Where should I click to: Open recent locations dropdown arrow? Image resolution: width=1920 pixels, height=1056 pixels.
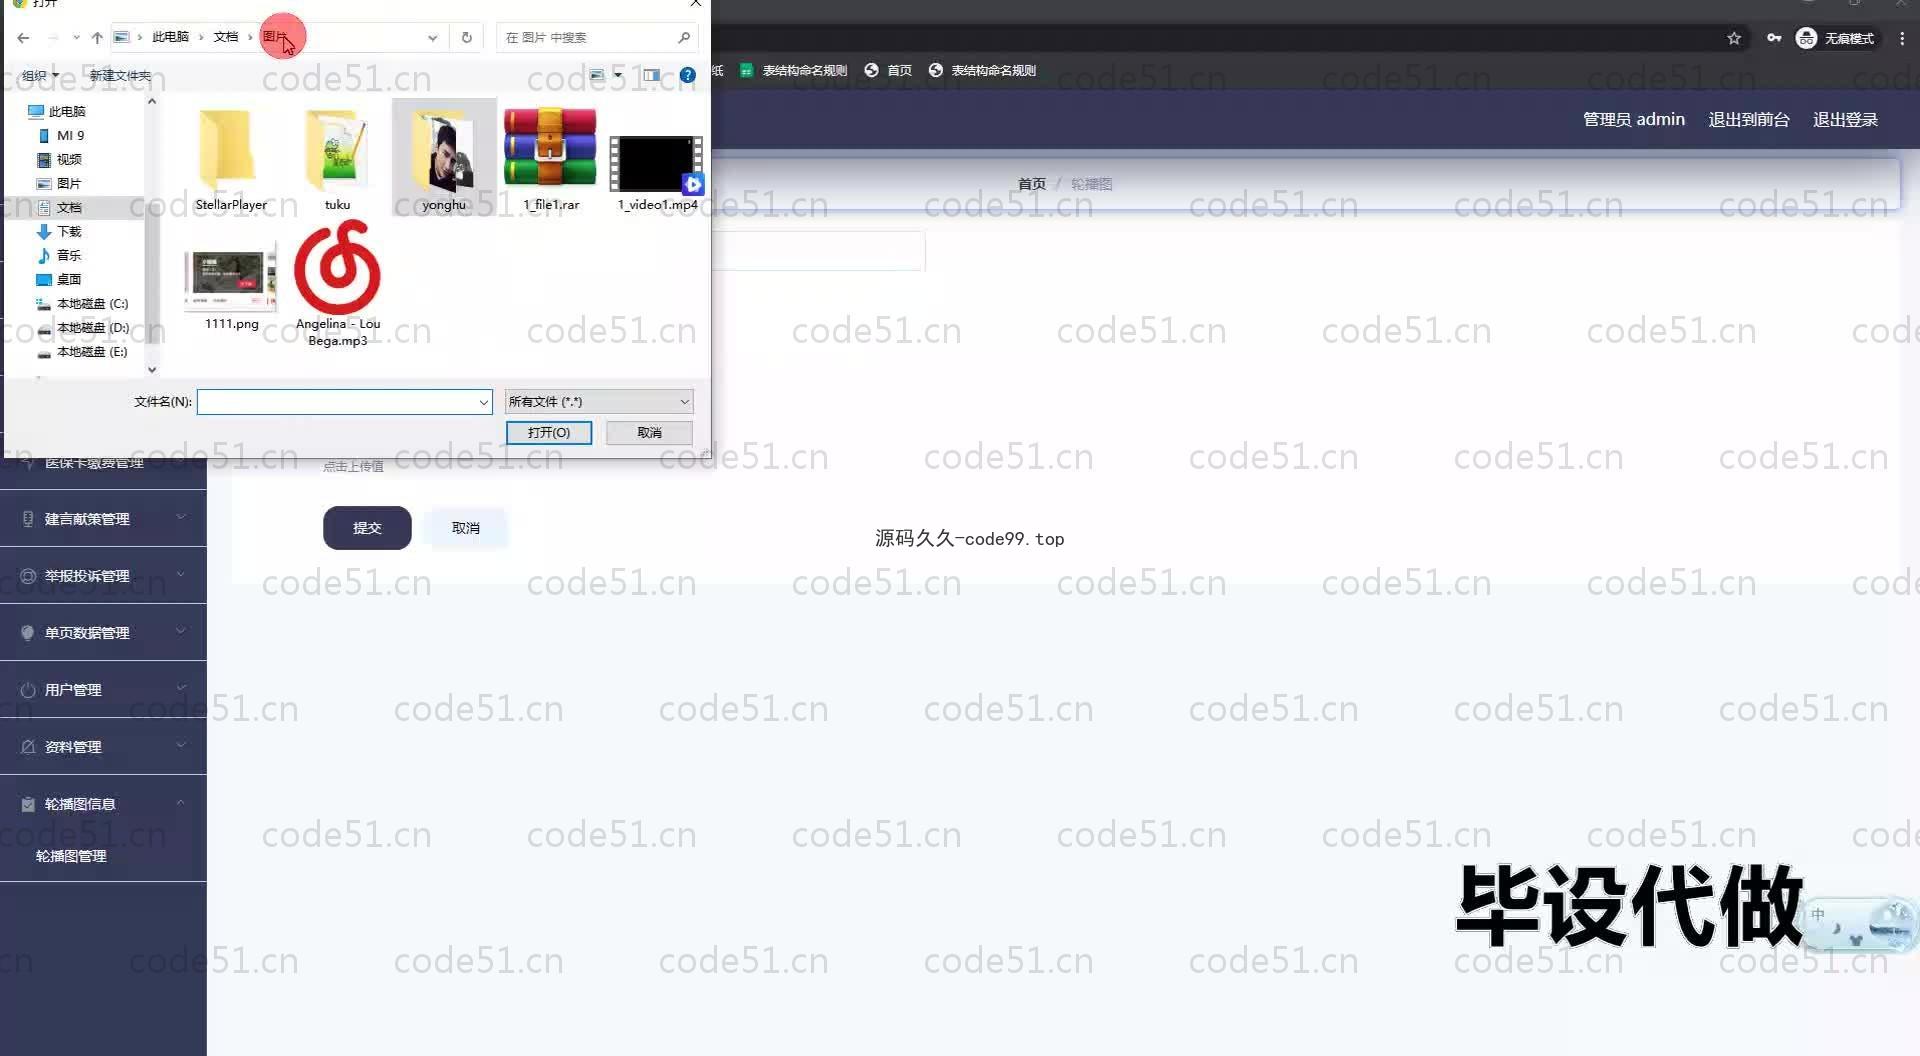[x=76, y=38]
